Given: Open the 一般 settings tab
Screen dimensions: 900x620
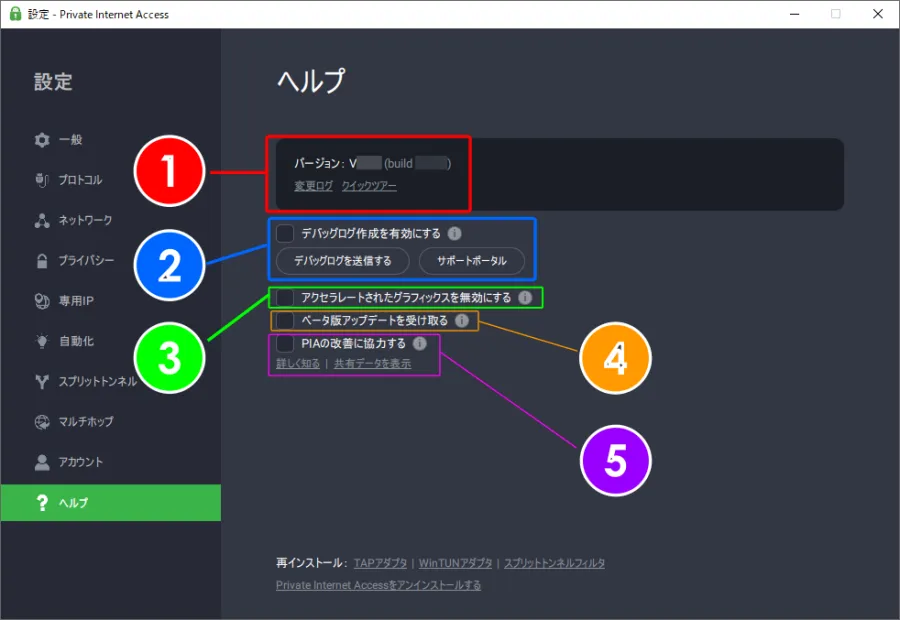Looking at the screenshot, I should pos(111,140).
